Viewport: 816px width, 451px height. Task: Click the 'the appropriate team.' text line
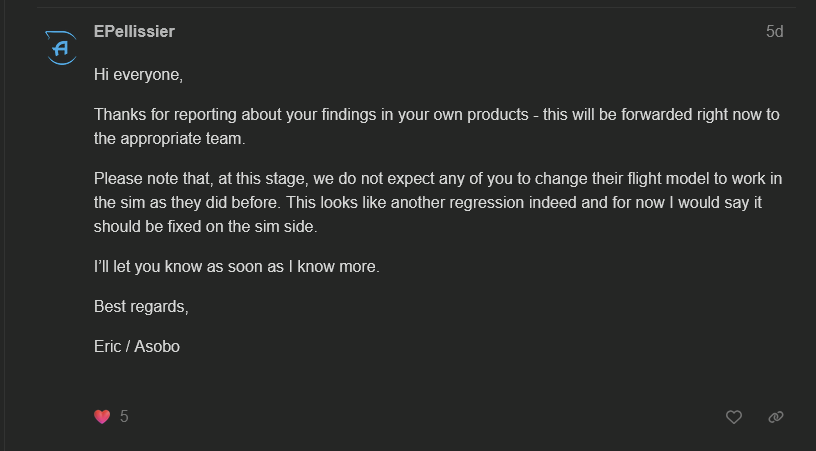pyautogui.click(x=170, y=138)
